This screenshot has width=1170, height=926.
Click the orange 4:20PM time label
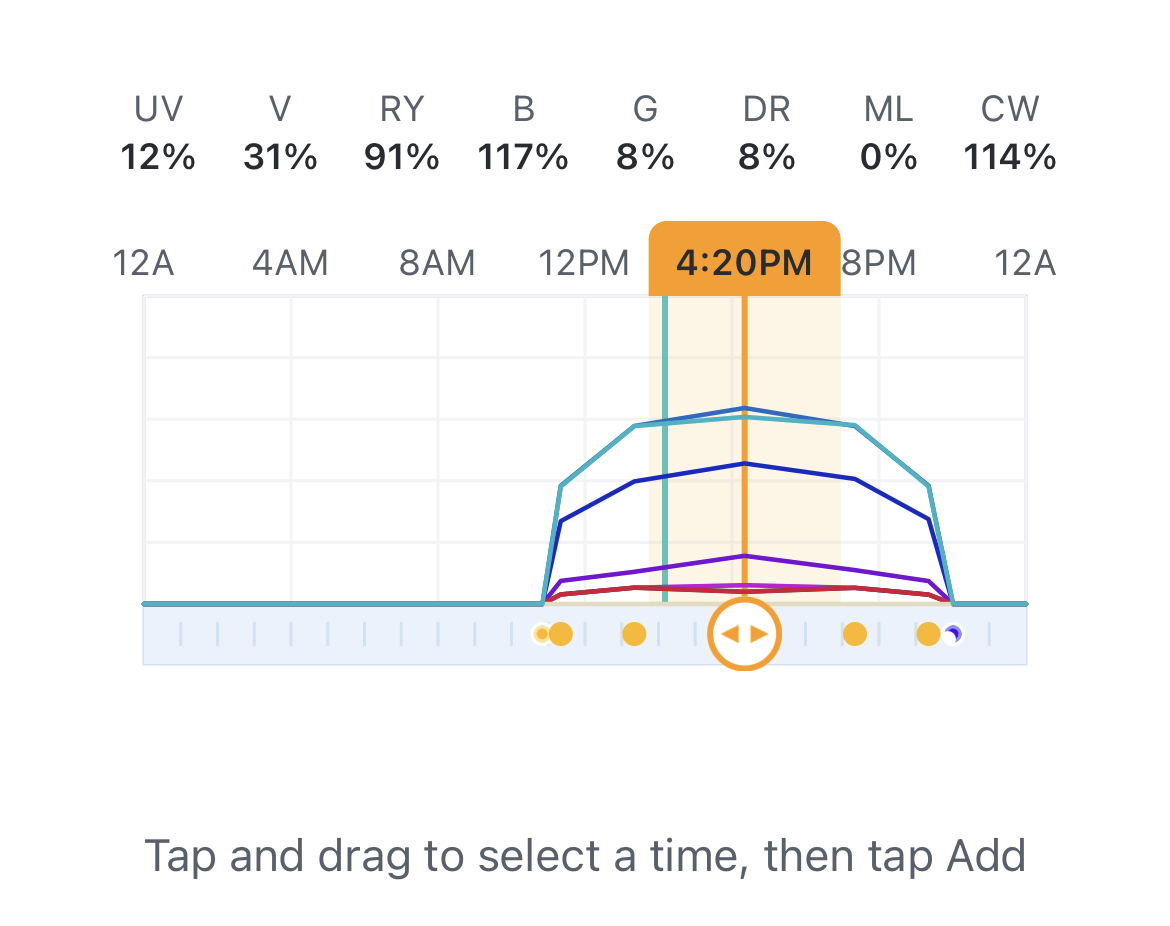[744, 263]
